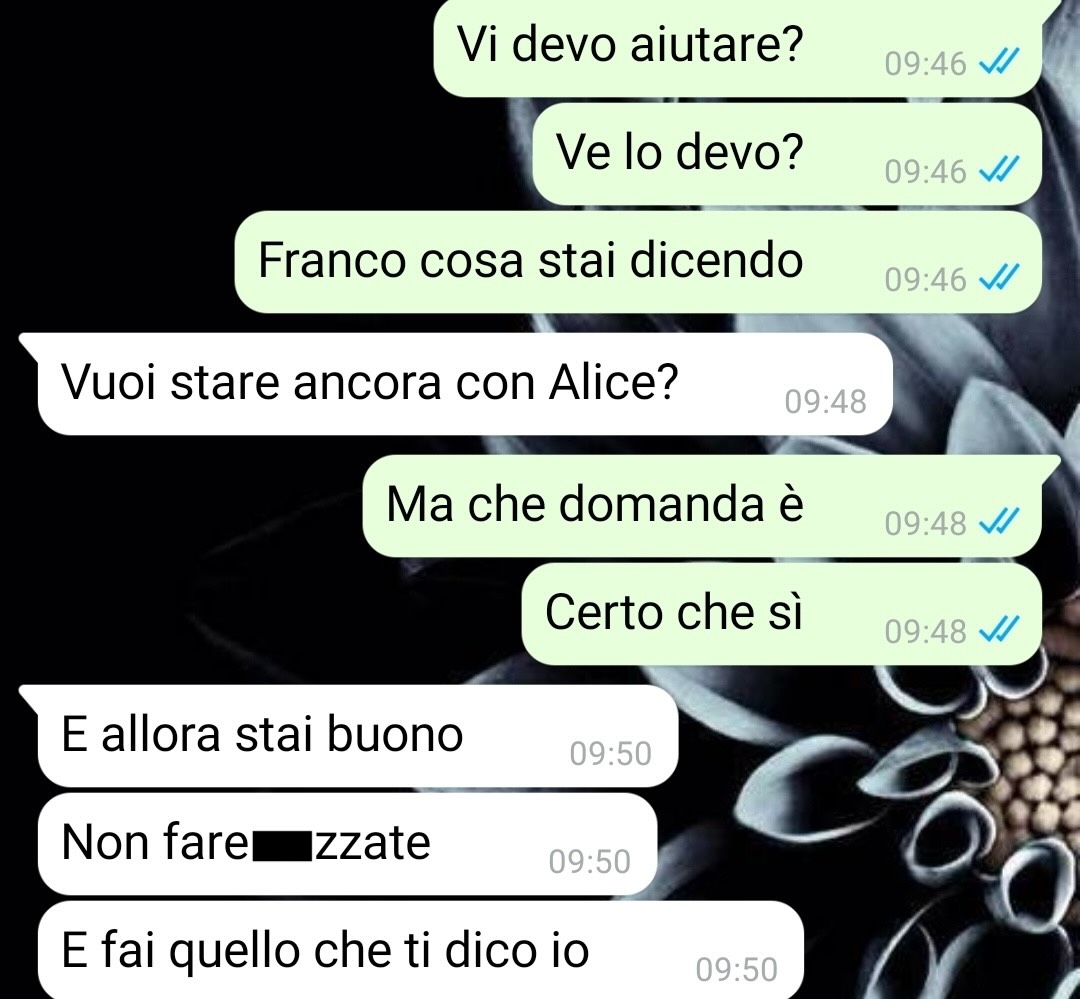Select the 'Certo che sì' reply
This screenshot has height=999, width=1080.
point(781,613)
